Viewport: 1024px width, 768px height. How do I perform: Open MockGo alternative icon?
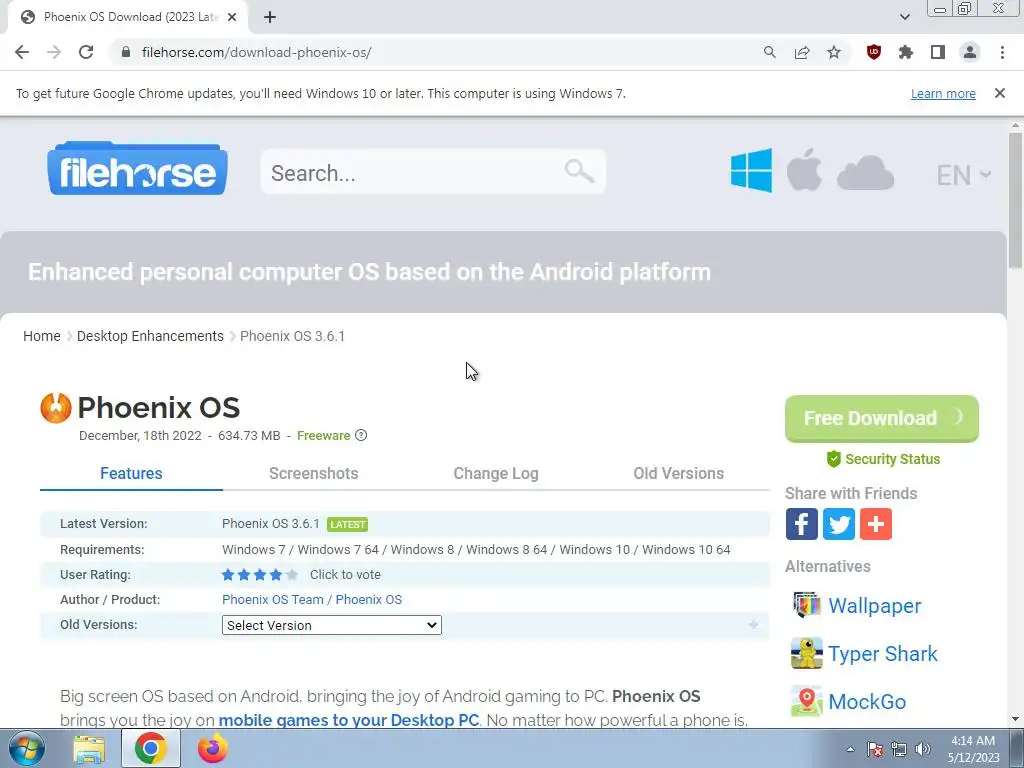click(x=807, y=701)
